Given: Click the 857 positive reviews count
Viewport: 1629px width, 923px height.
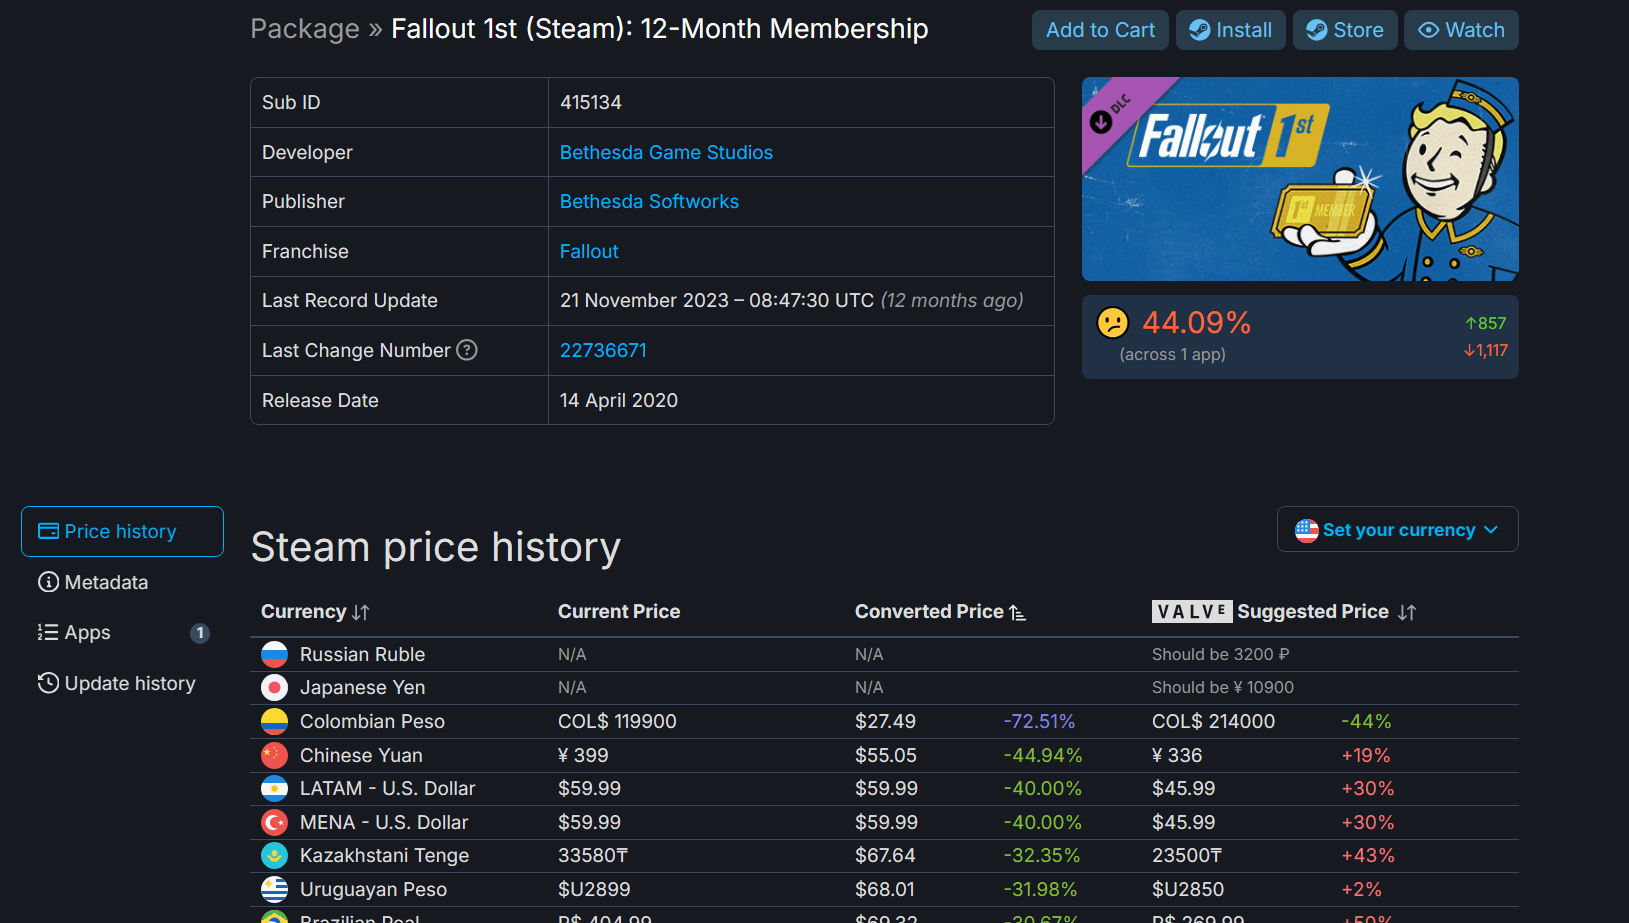Looking at the screenshot, I should pos(1486,323).
